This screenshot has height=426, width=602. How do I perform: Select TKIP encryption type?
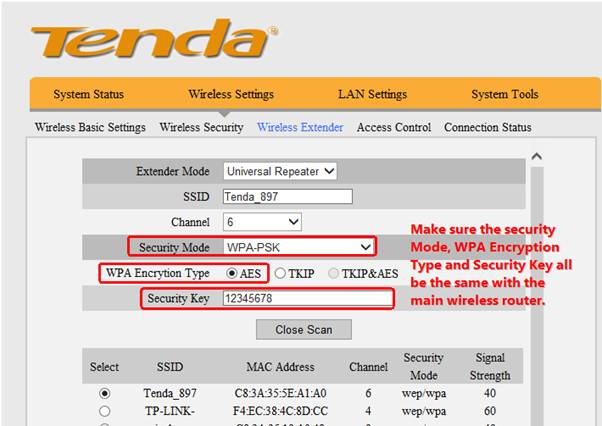tap(281, 273)
